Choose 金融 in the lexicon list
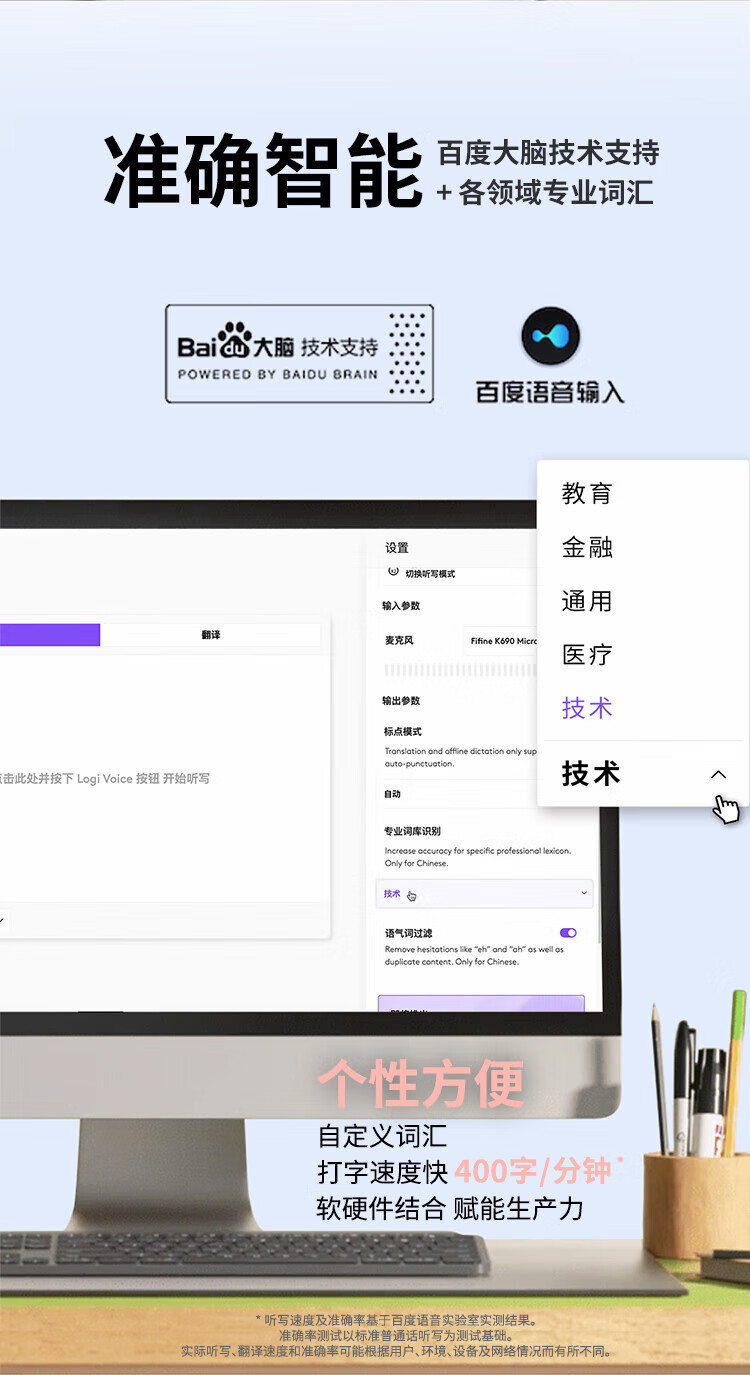This screenshot has width=750, height=1375. pyautogui.click(x=587, y=547)
